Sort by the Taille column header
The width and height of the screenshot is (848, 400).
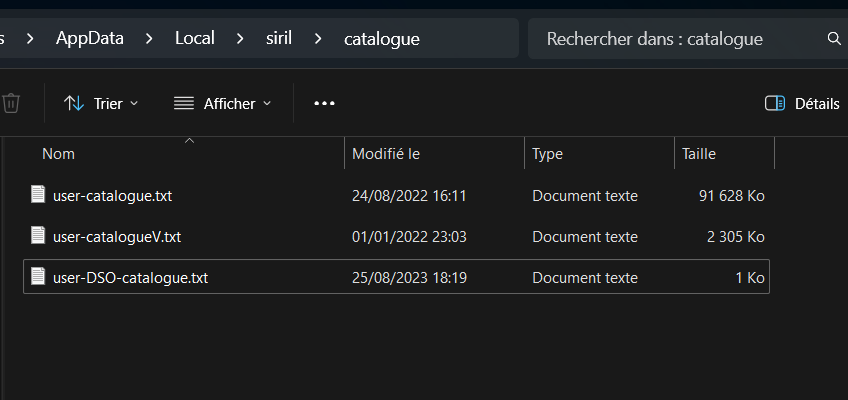(699, 154)
